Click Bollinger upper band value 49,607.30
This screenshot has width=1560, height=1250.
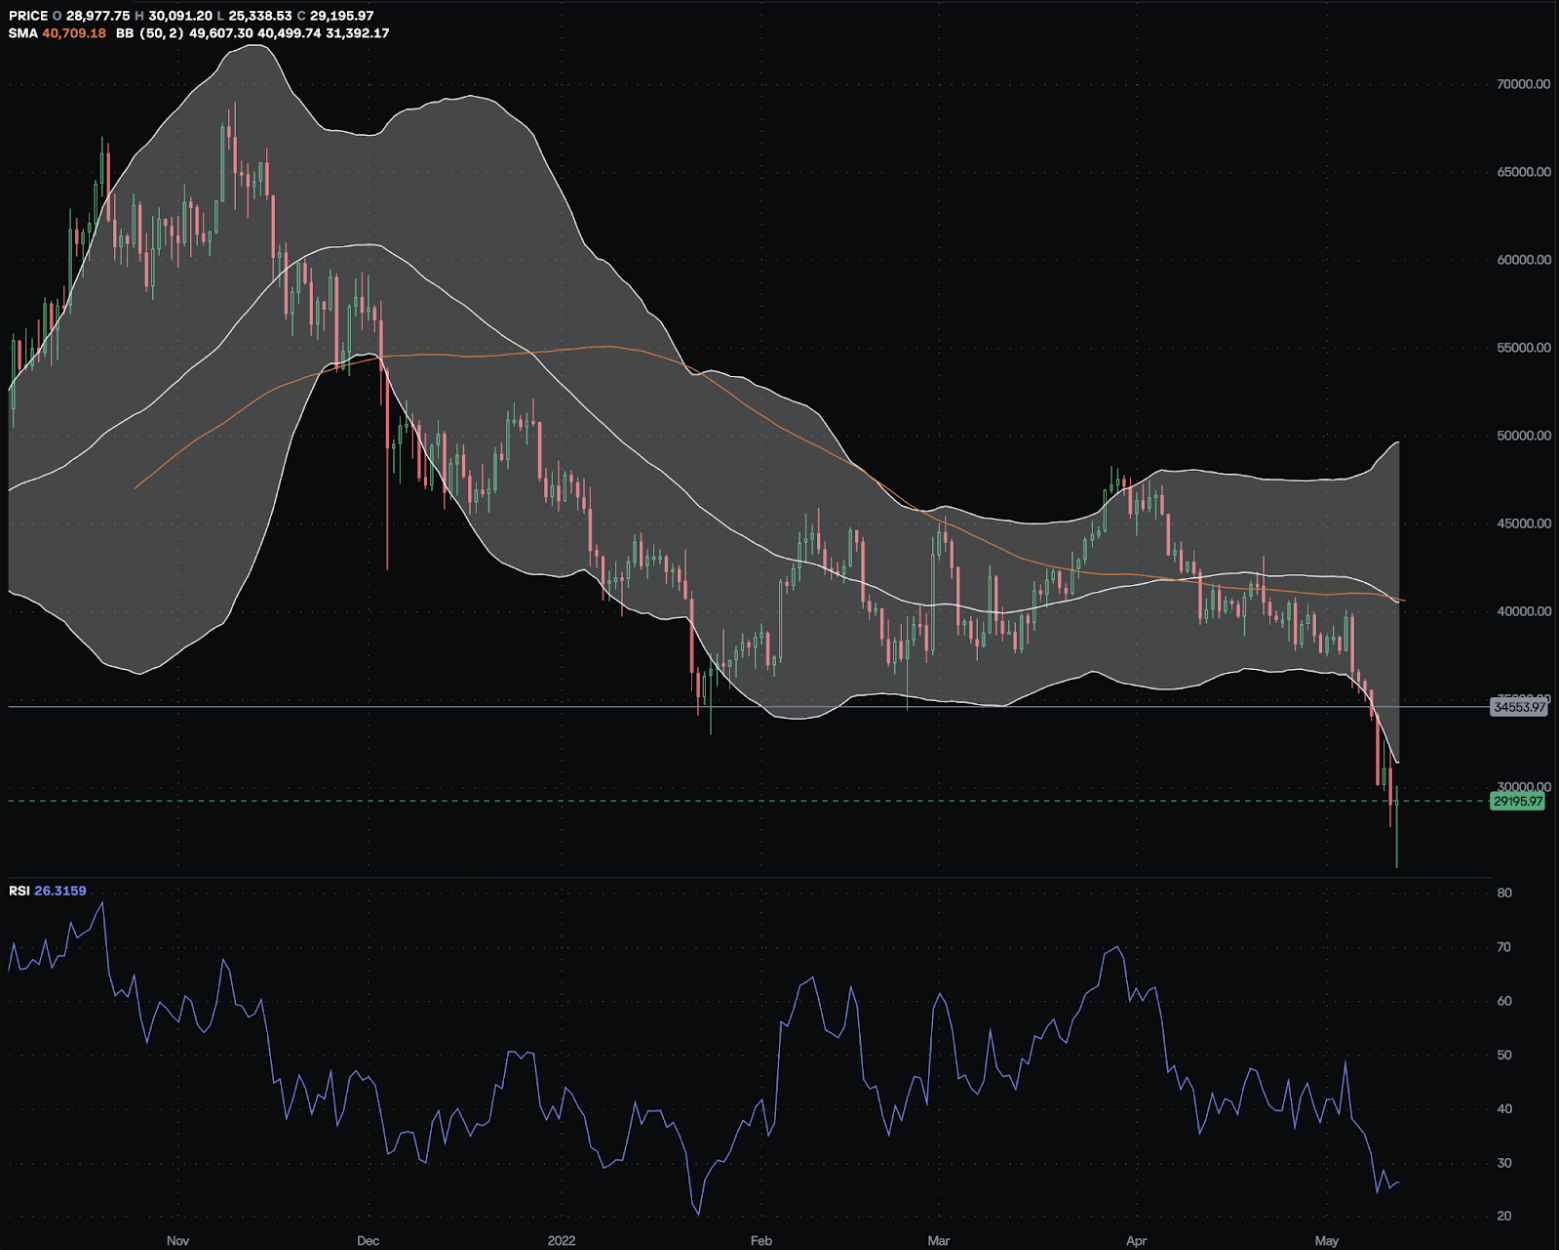[221, 33]
